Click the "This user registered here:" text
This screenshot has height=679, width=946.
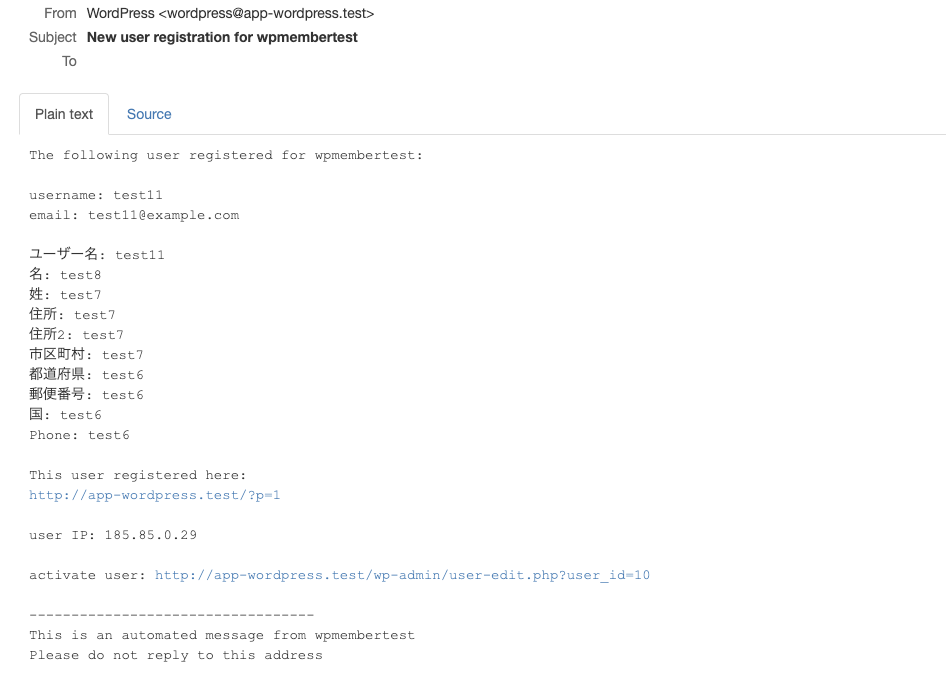tap(138, 475)
